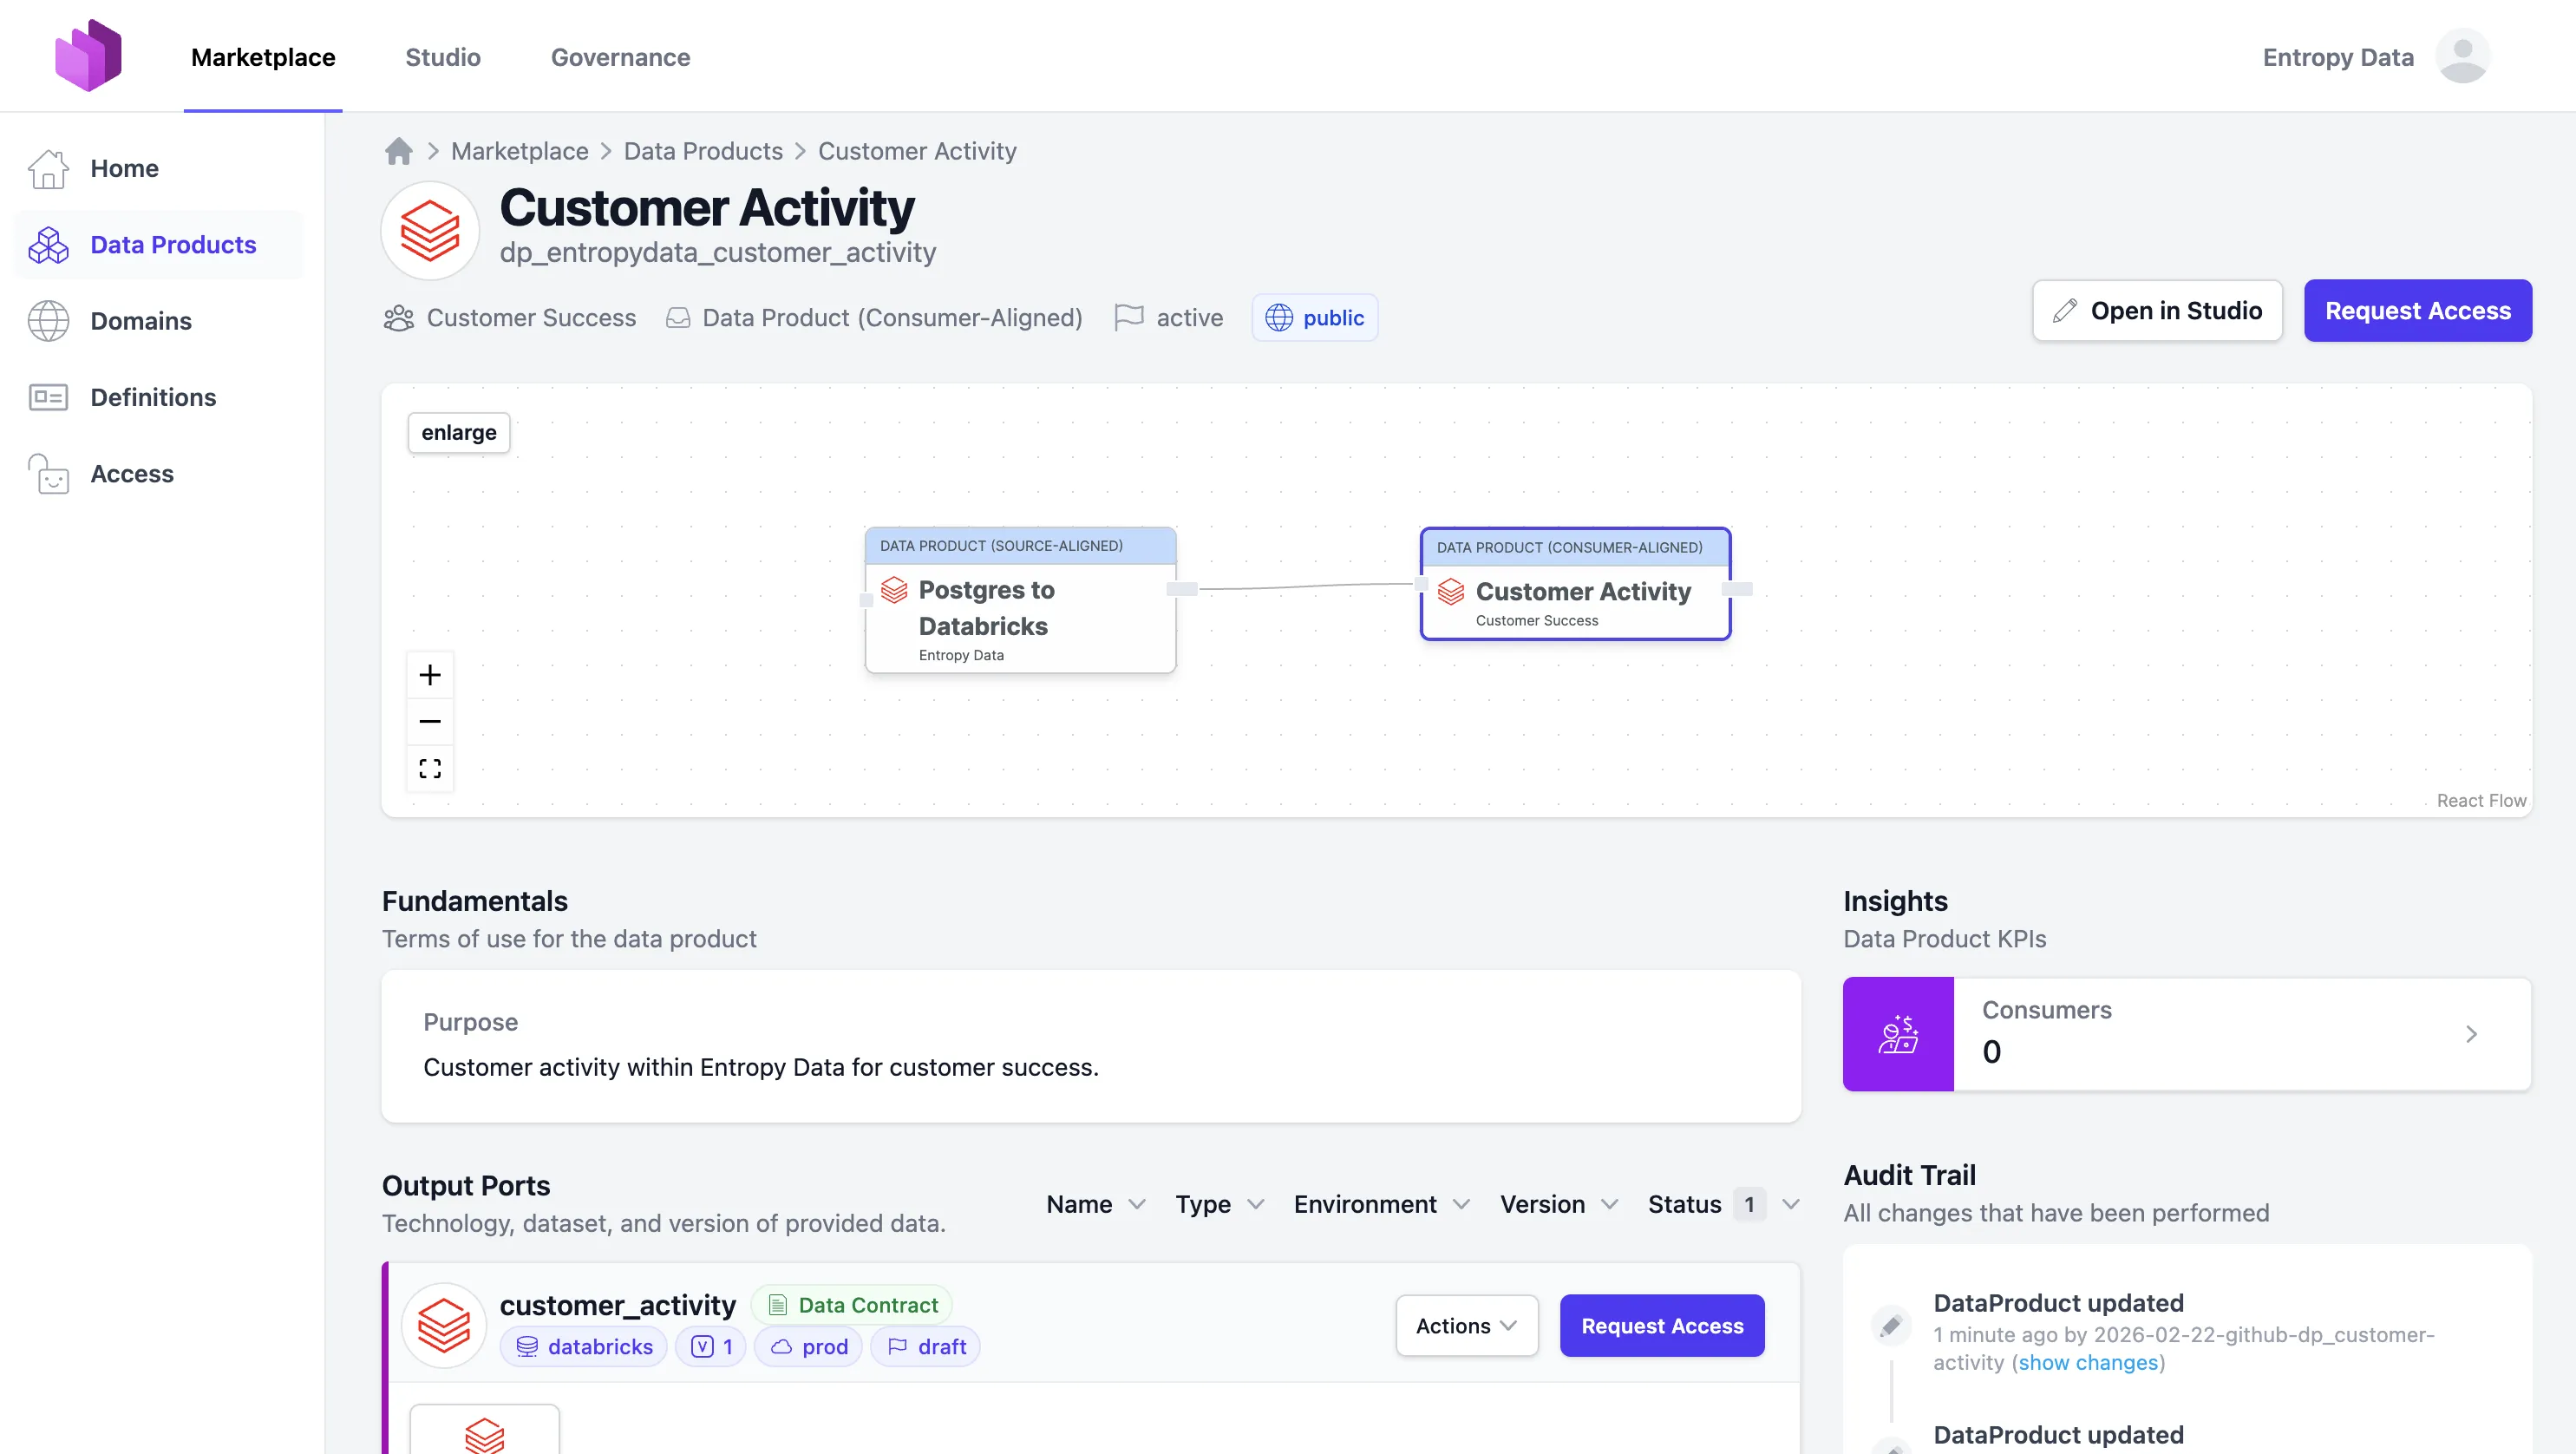Screen dimensions: 2576x1454
Task: Switch to the Studio tab
Action: pyautogui.click(x=443, y=57)
